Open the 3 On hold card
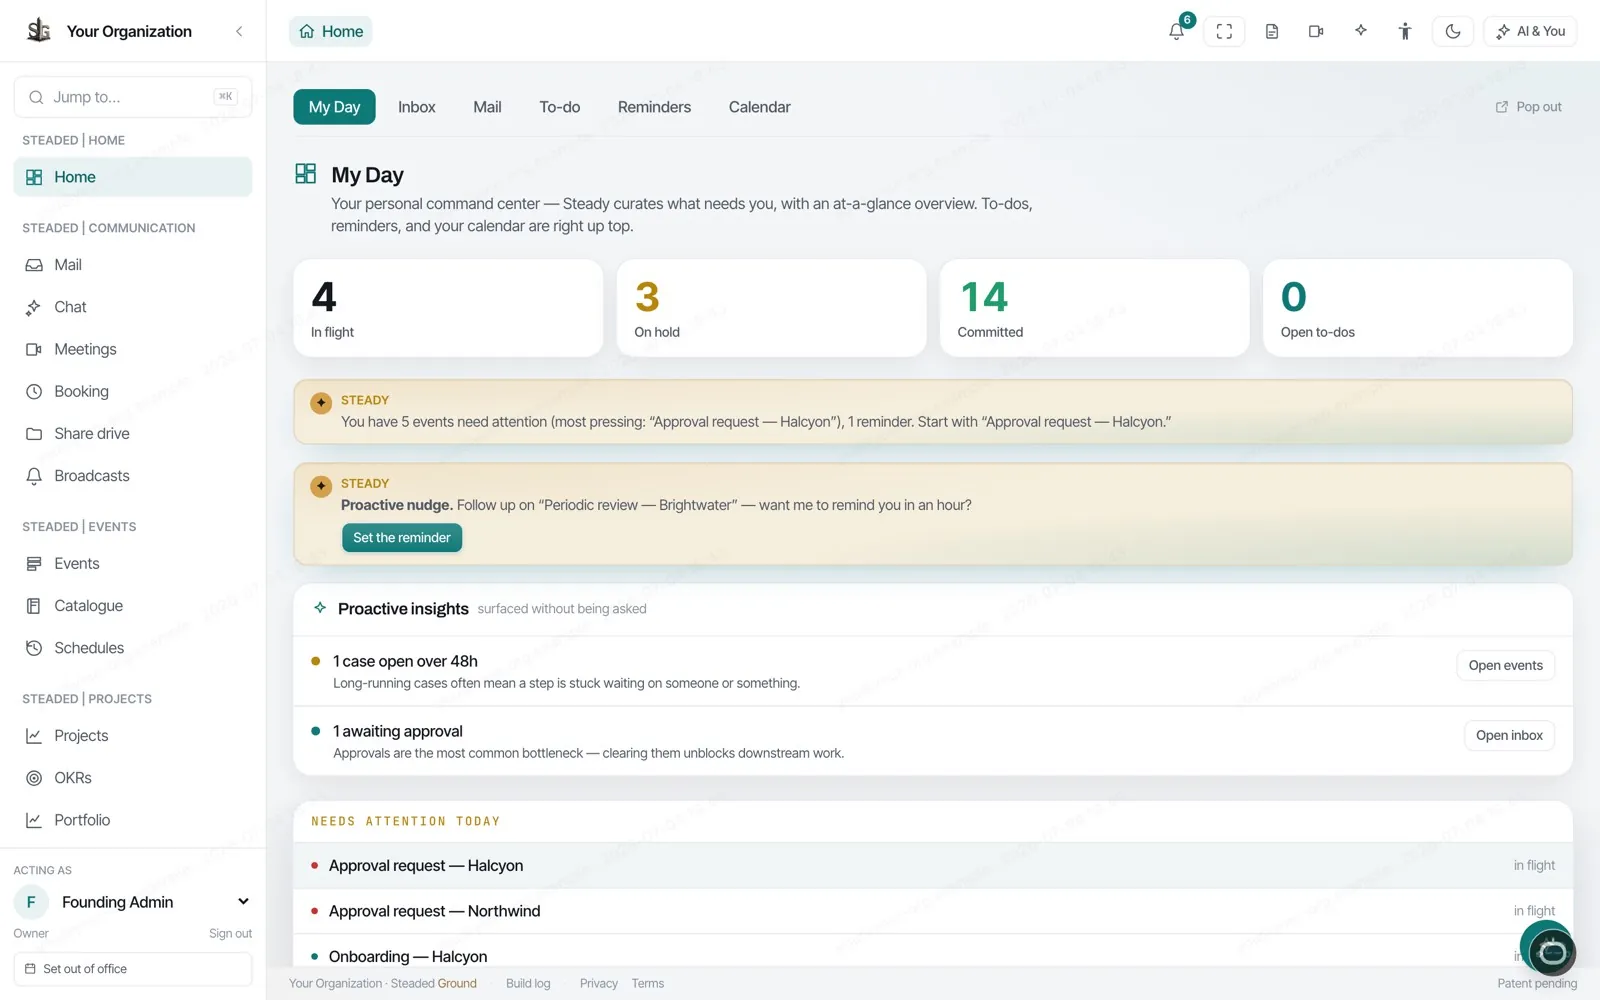Image resolution: width=1600 pixels, height=1000 pixels. pos(771,308)
